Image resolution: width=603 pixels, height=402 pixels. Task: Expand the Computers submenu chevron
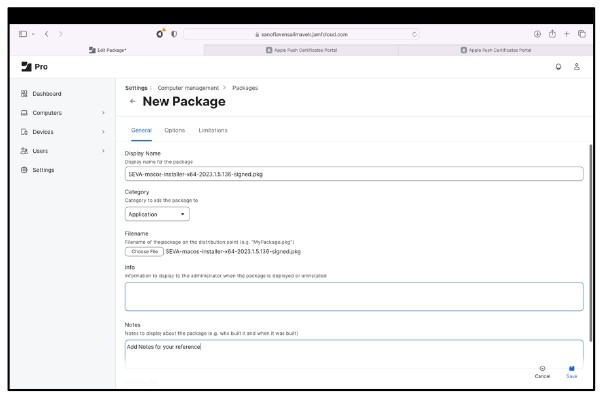tap(103, 113)
